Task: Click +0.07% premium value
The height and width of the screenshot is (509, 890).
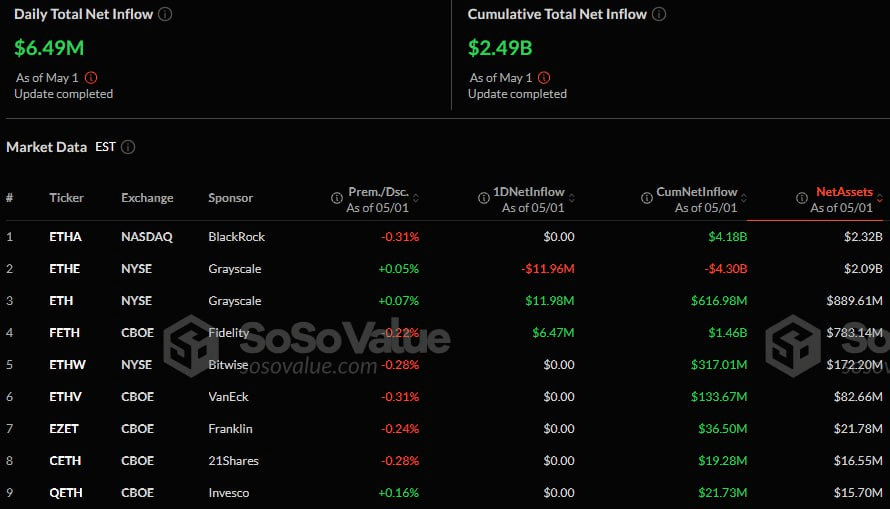Action: [398, 301]
